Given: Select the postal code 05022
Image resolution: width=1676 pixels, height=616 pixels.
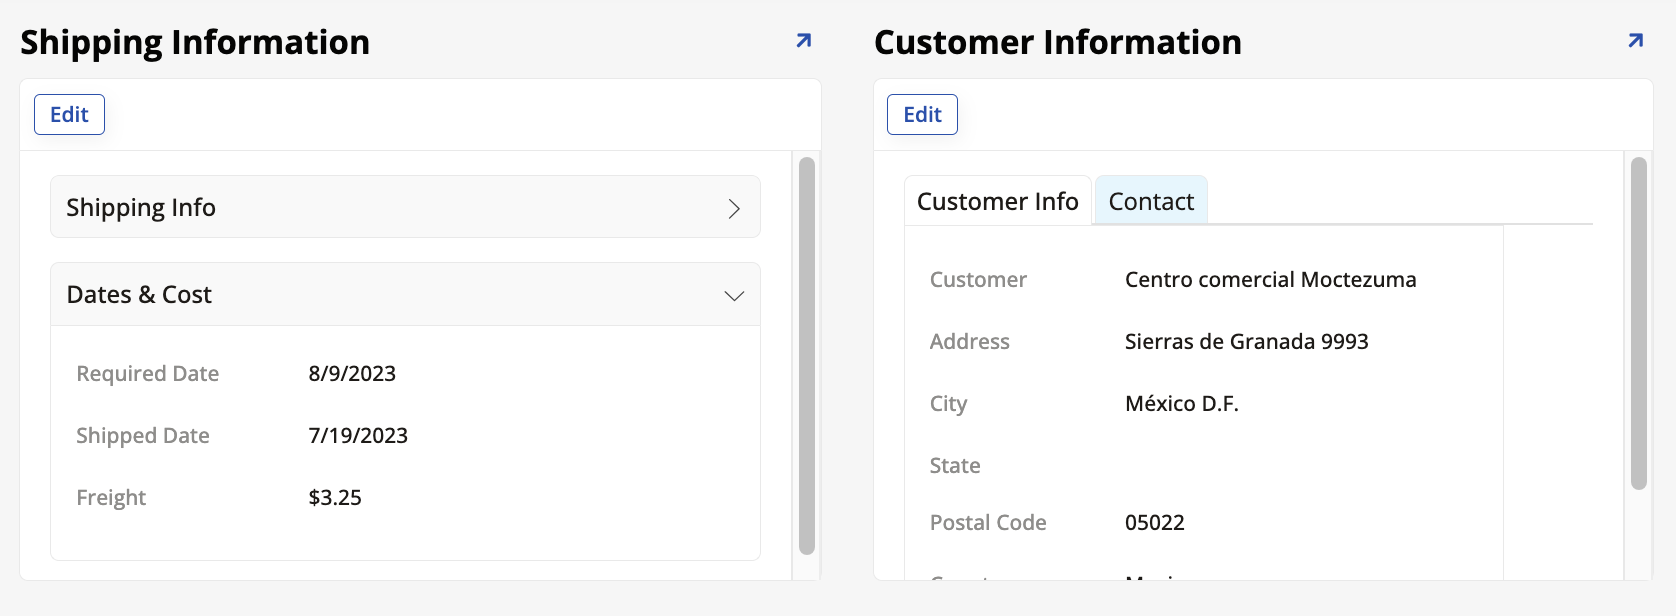Looking at the screenshot, I should (x=1154, y=523).
